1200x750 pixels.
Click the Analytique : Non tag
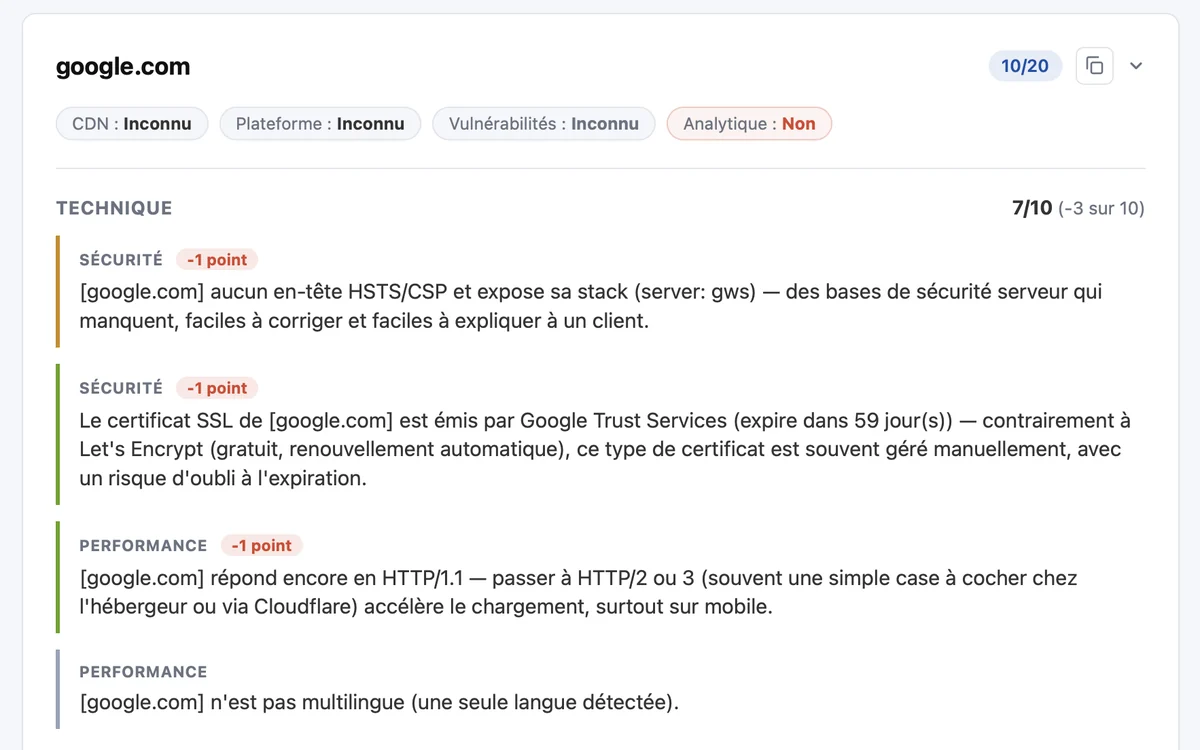click(749, 124)
